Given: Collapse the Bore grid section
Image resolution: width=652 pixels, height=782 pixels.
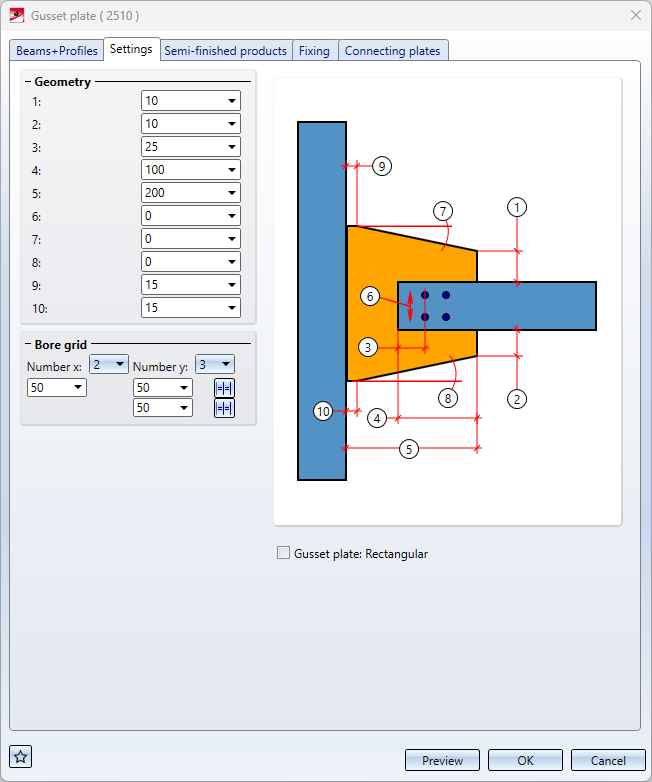Looking at the screenshot, I should click(28, 345).
